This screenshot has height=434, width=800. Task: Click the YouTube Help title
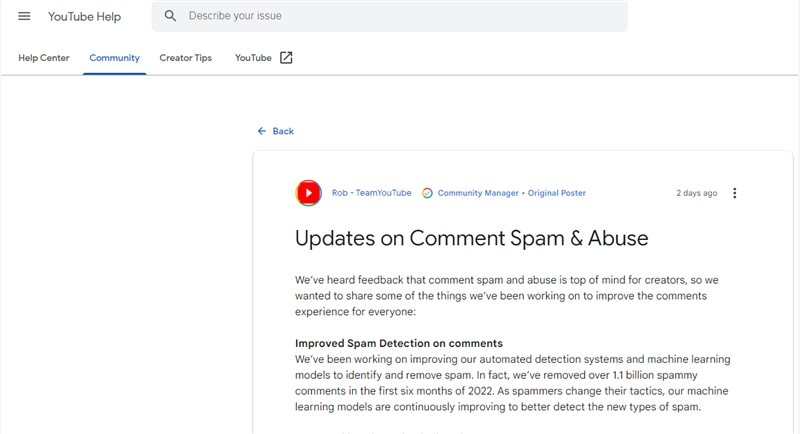(x=84, y=16)
